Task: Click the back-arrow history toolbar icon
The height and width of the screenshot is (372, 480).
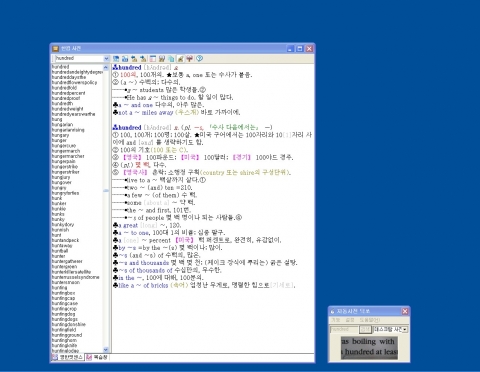Action: 134,59
